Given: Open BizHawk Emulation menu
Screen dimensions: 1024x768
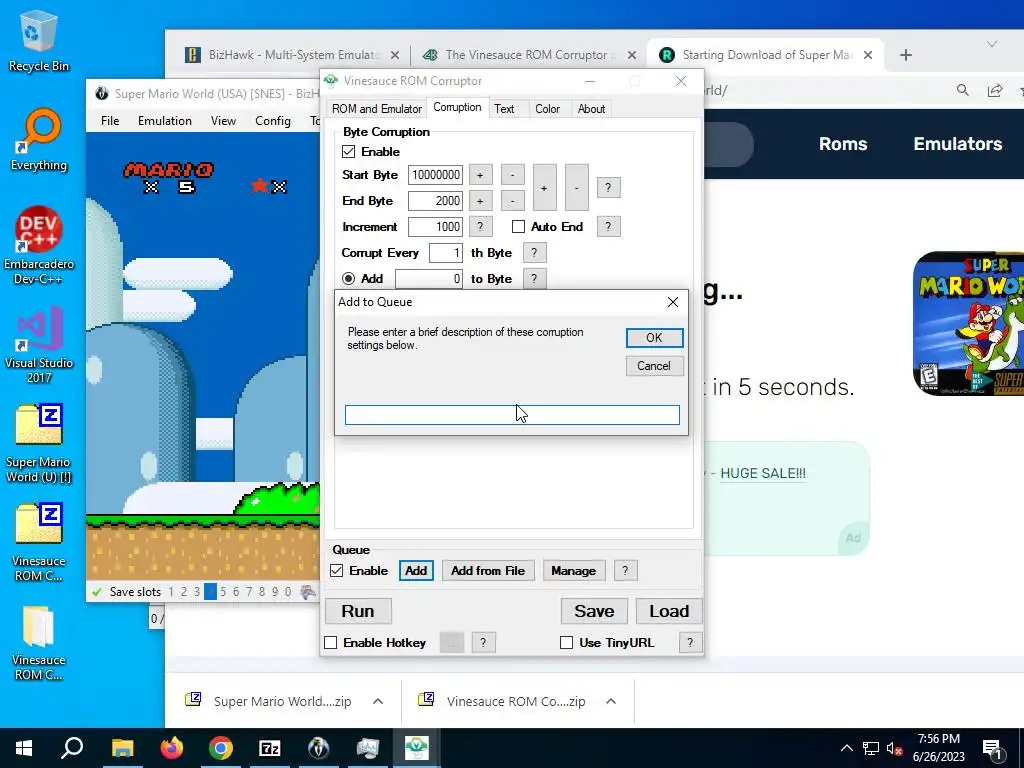Looking at the screenshot, I should [x=165, y=121].
